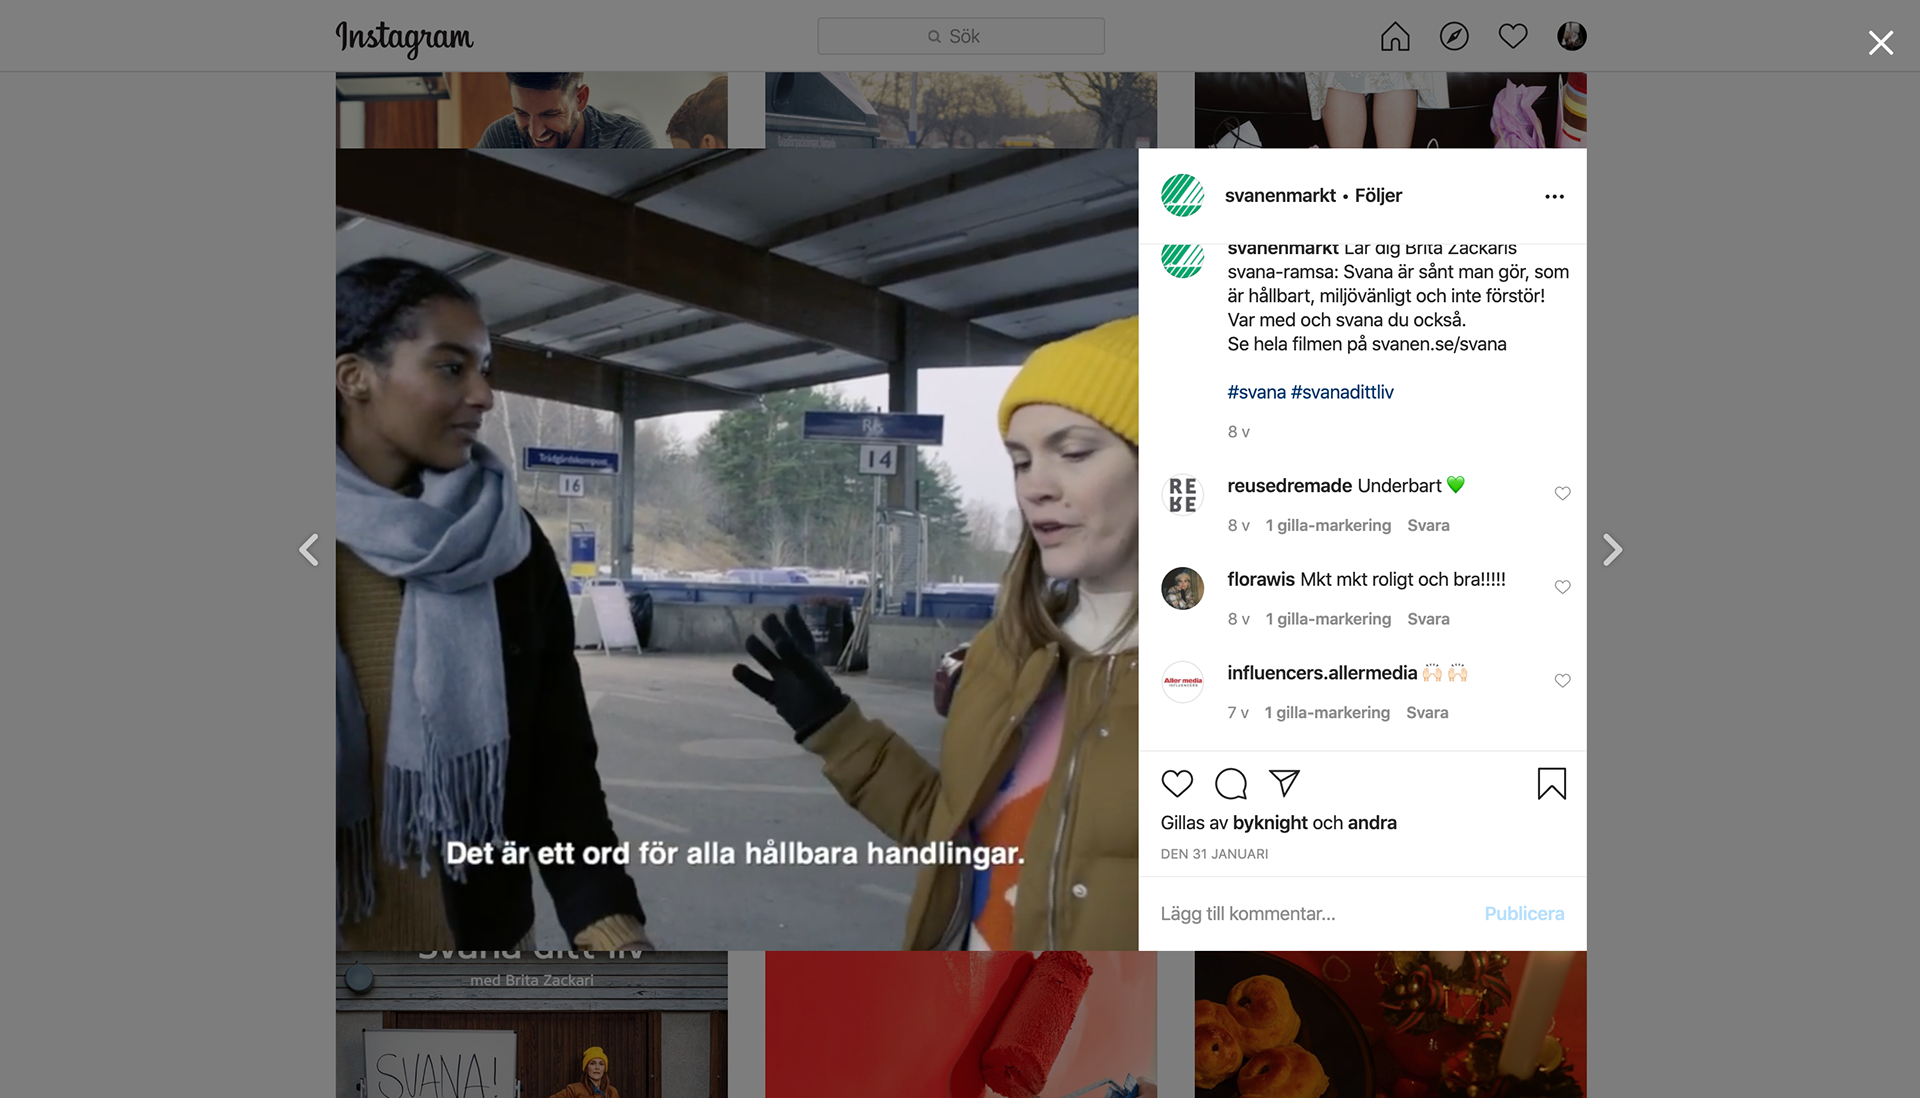Open the red paint roller thumbnail
The width and height of the screenshot is (1920, 1098).
click(x=961, y=1024)
